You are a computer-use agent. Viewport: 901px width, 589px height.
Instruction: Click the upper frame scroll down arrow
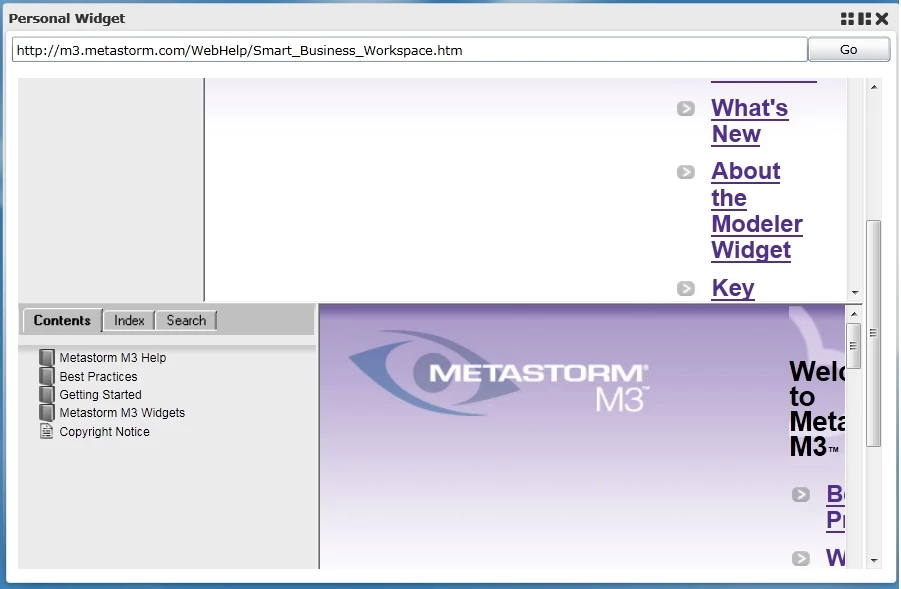855,292
